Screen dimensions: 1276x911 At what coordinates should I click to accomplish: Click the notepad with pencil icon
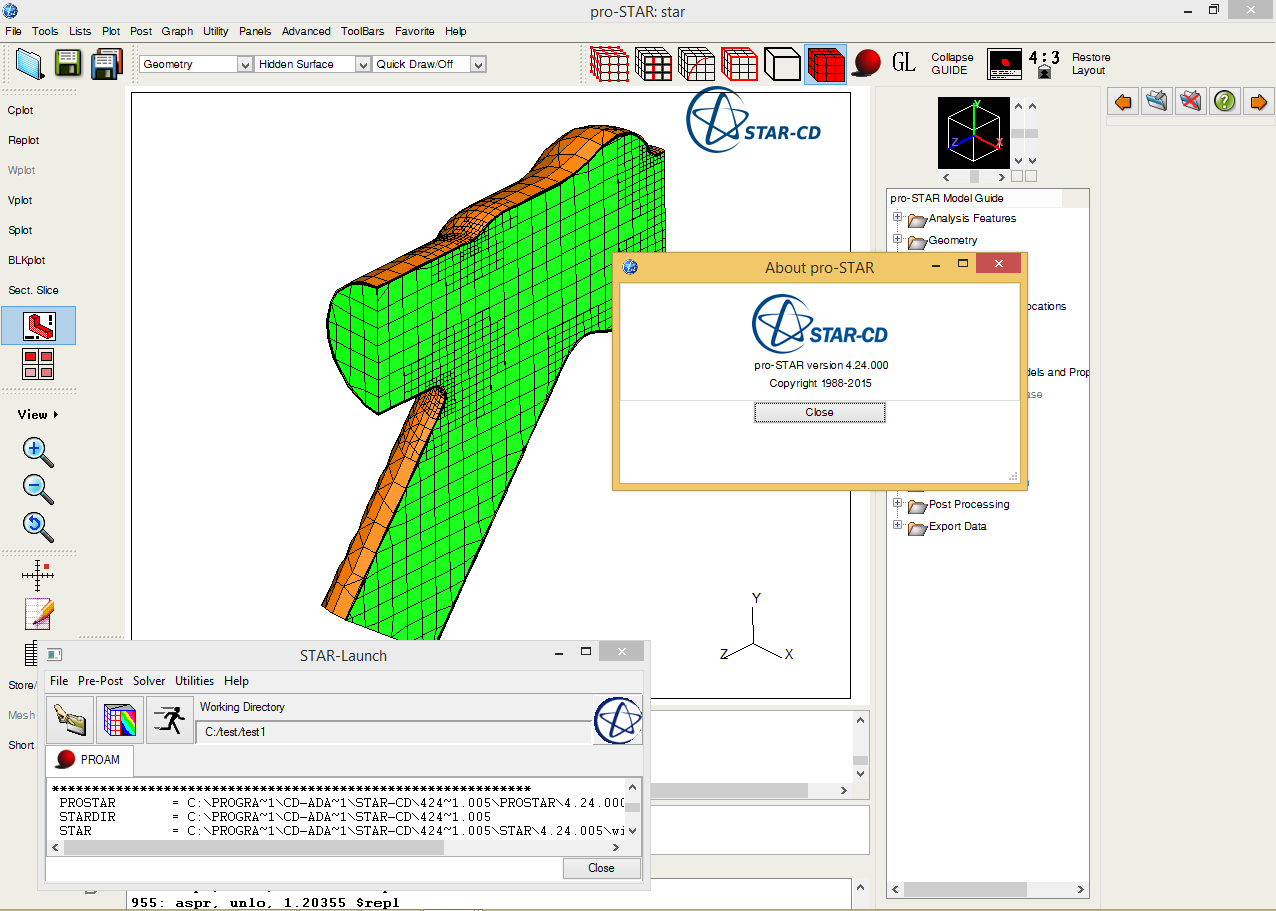(38, 614)
